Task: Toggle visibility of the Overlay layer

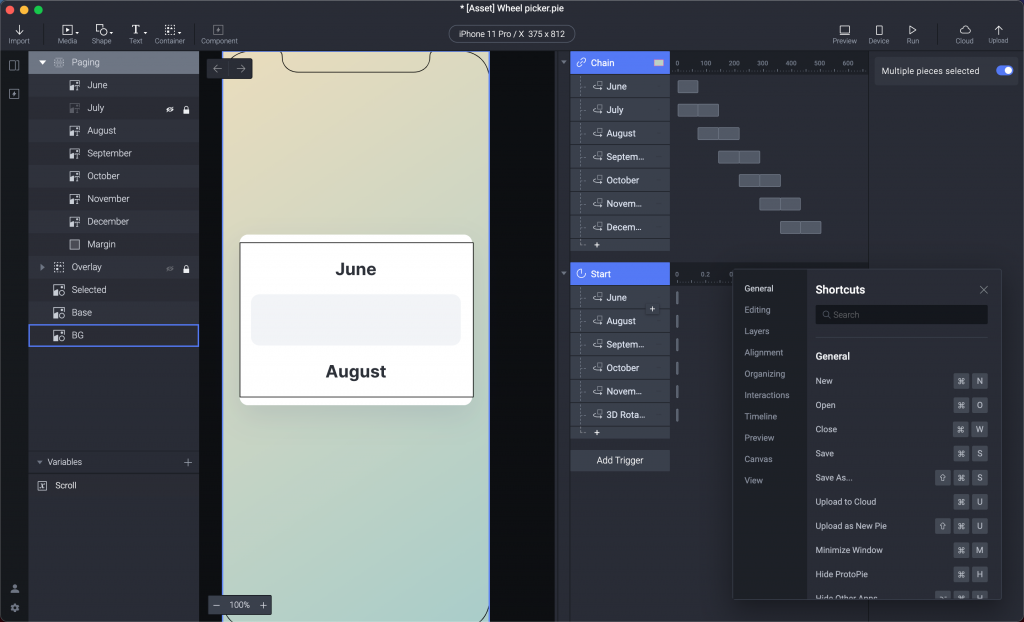Action: (170, 269)
